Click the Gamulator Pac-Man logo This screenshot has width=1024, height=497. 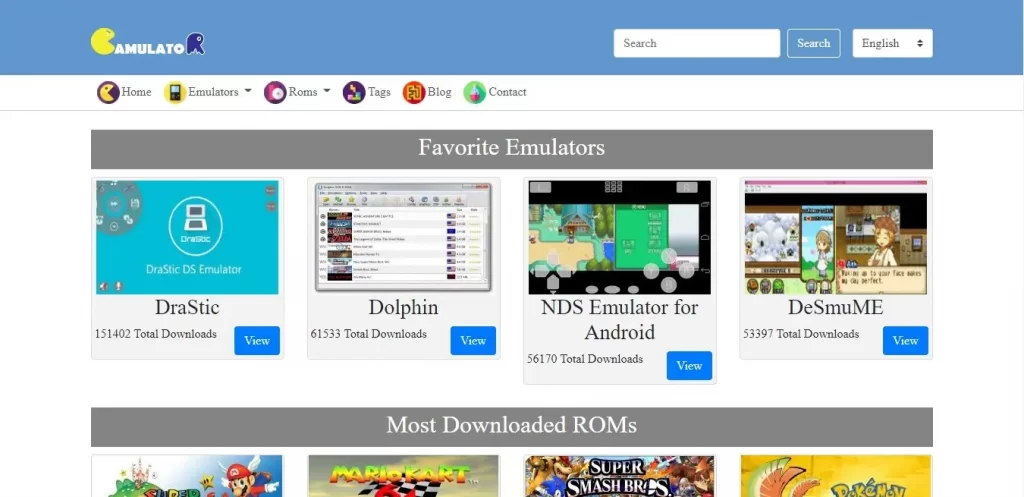tap(148, 42)
